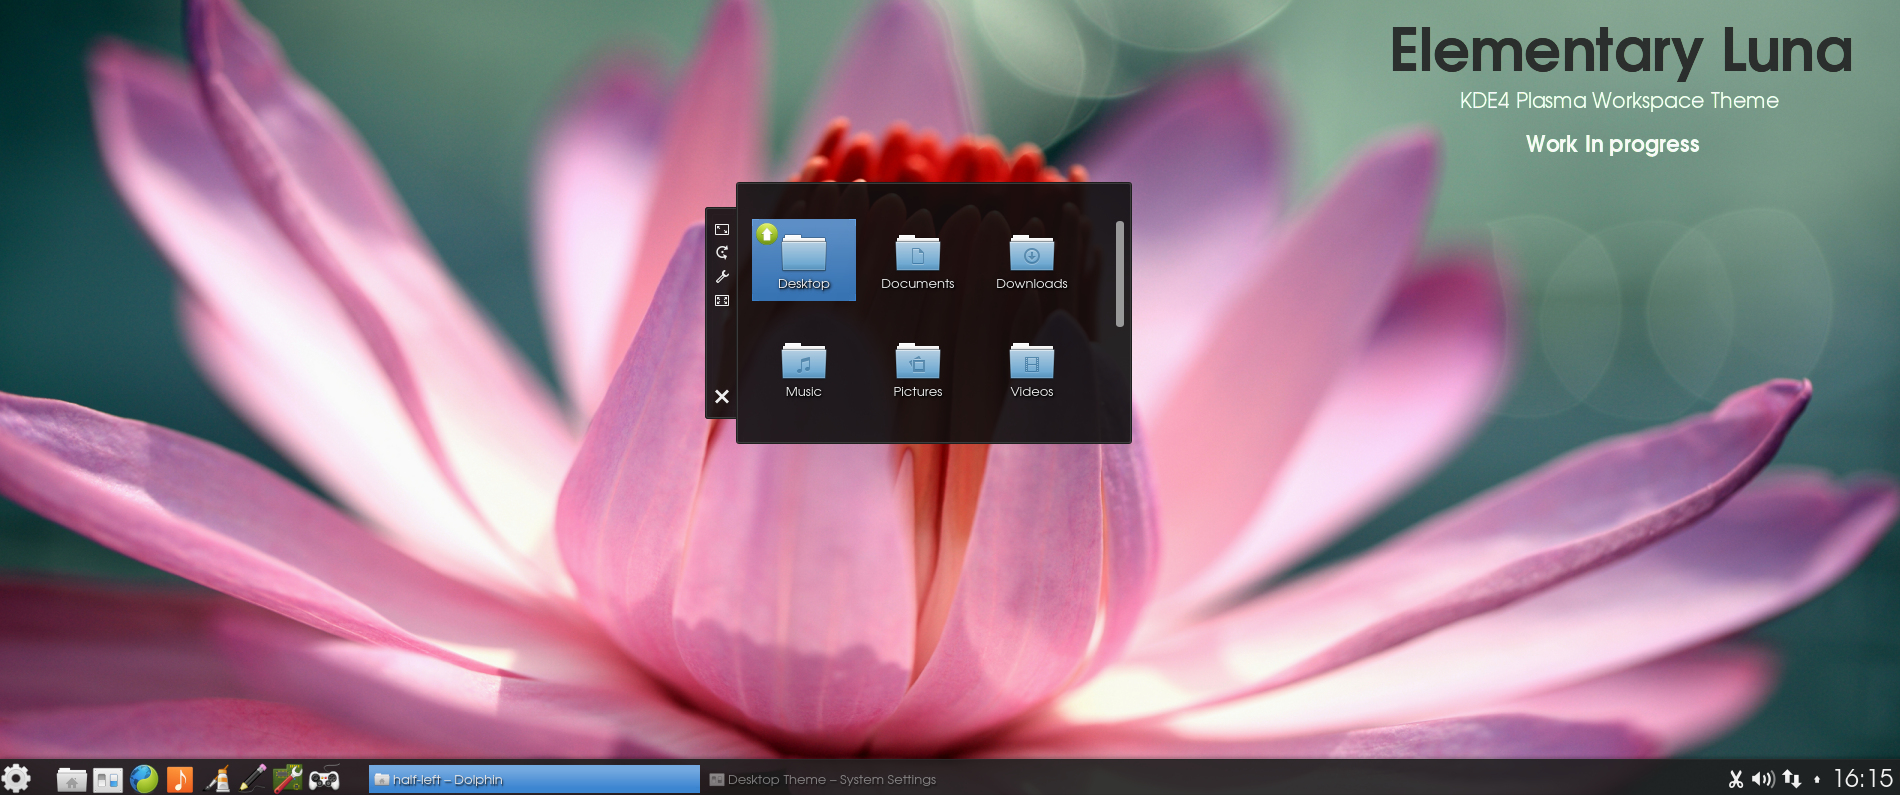Open the gear application launcher

pyautogui.click(x=16, y=778)
